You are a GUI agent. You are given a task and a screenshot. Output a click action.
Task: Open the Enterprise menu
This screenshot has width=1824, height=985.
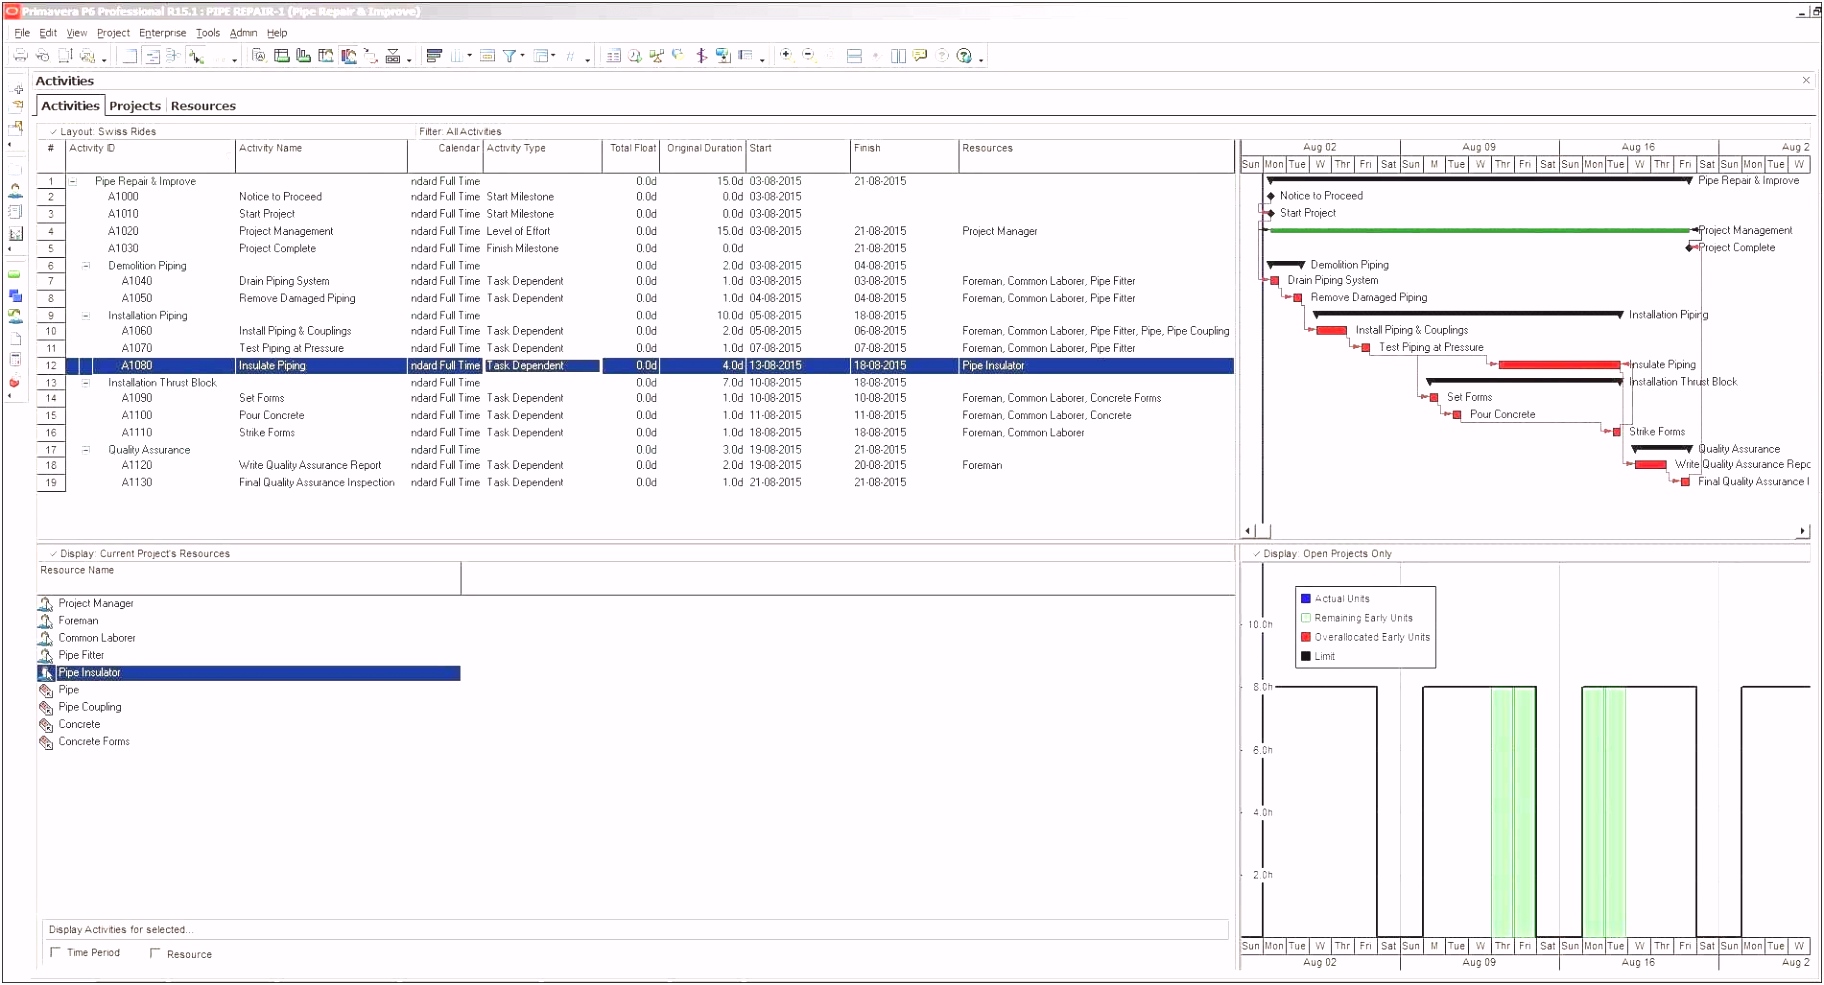[x=162, y=33]
